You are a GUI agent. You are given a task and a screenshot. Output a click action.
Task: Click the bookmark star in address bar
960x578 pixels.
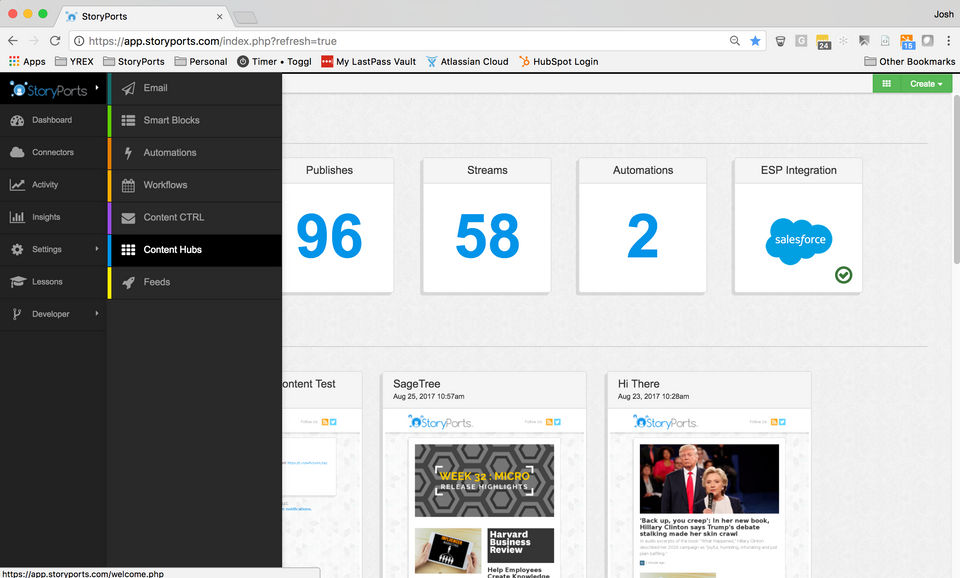coord(755,41)
